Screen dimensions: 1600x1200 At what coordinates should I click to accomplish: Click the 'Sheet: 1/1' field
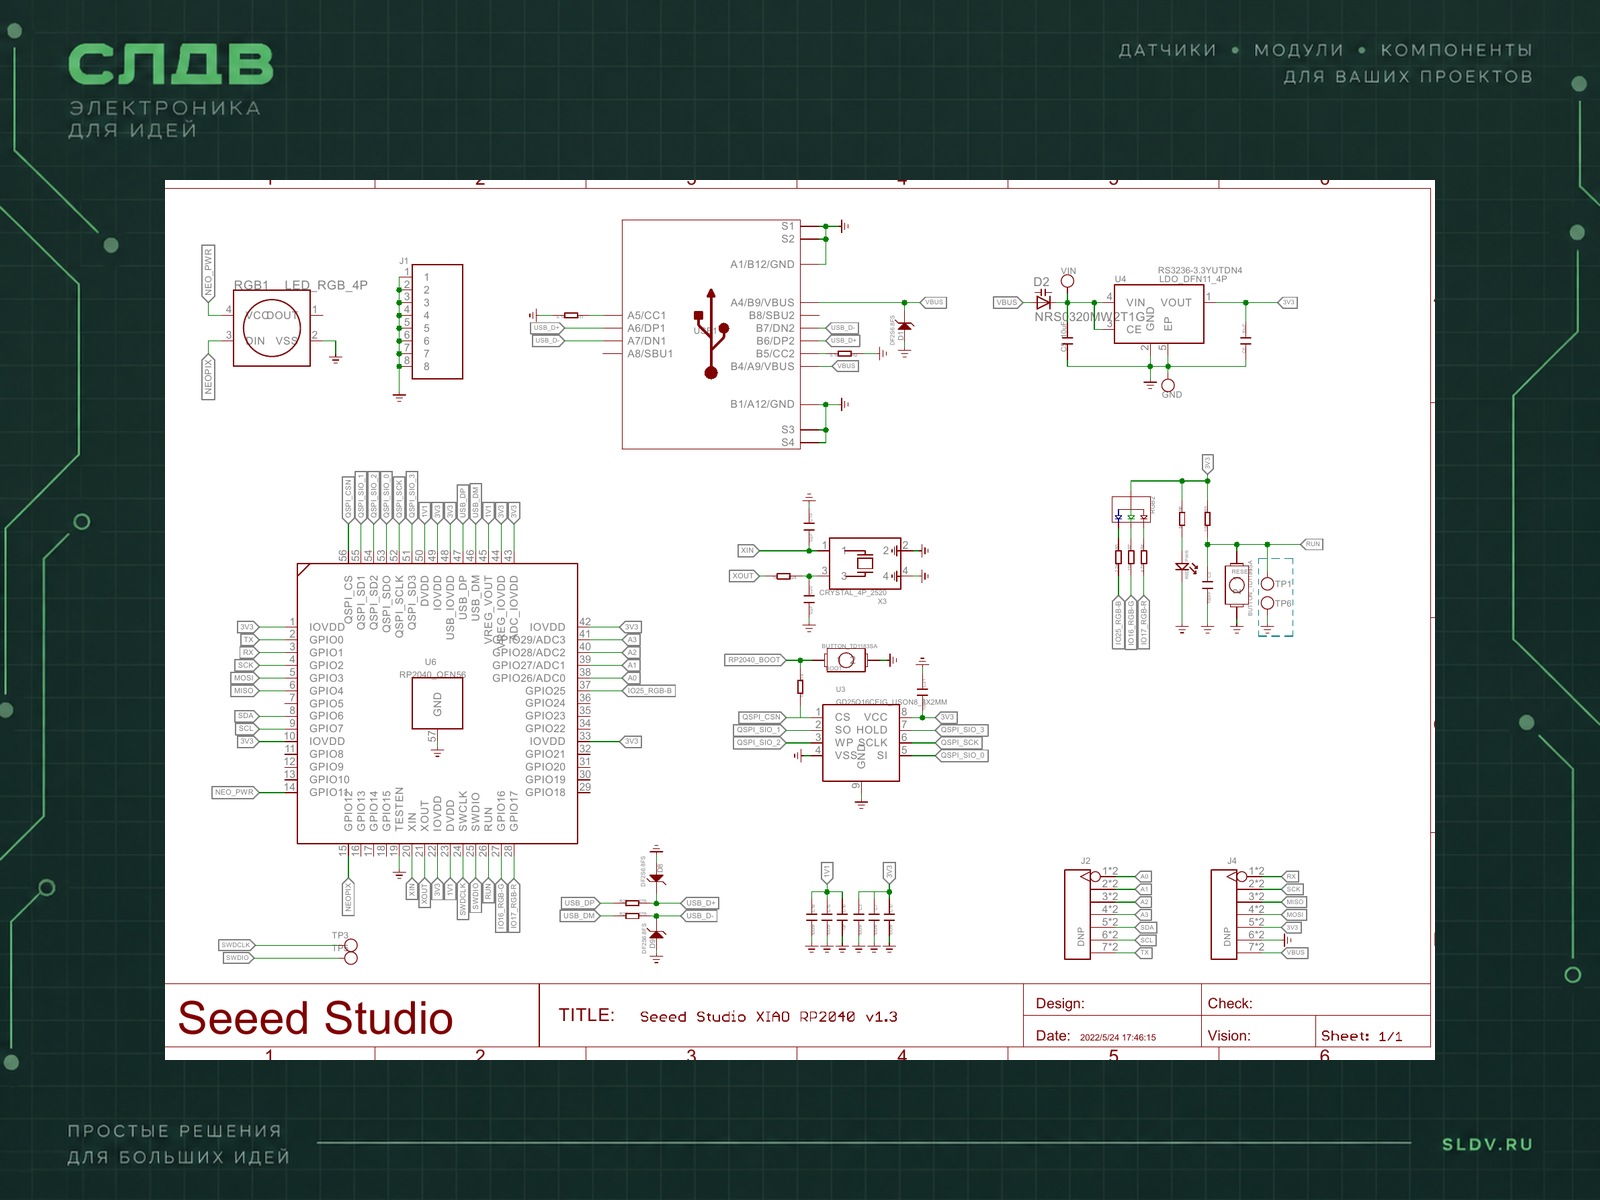1361,1036
